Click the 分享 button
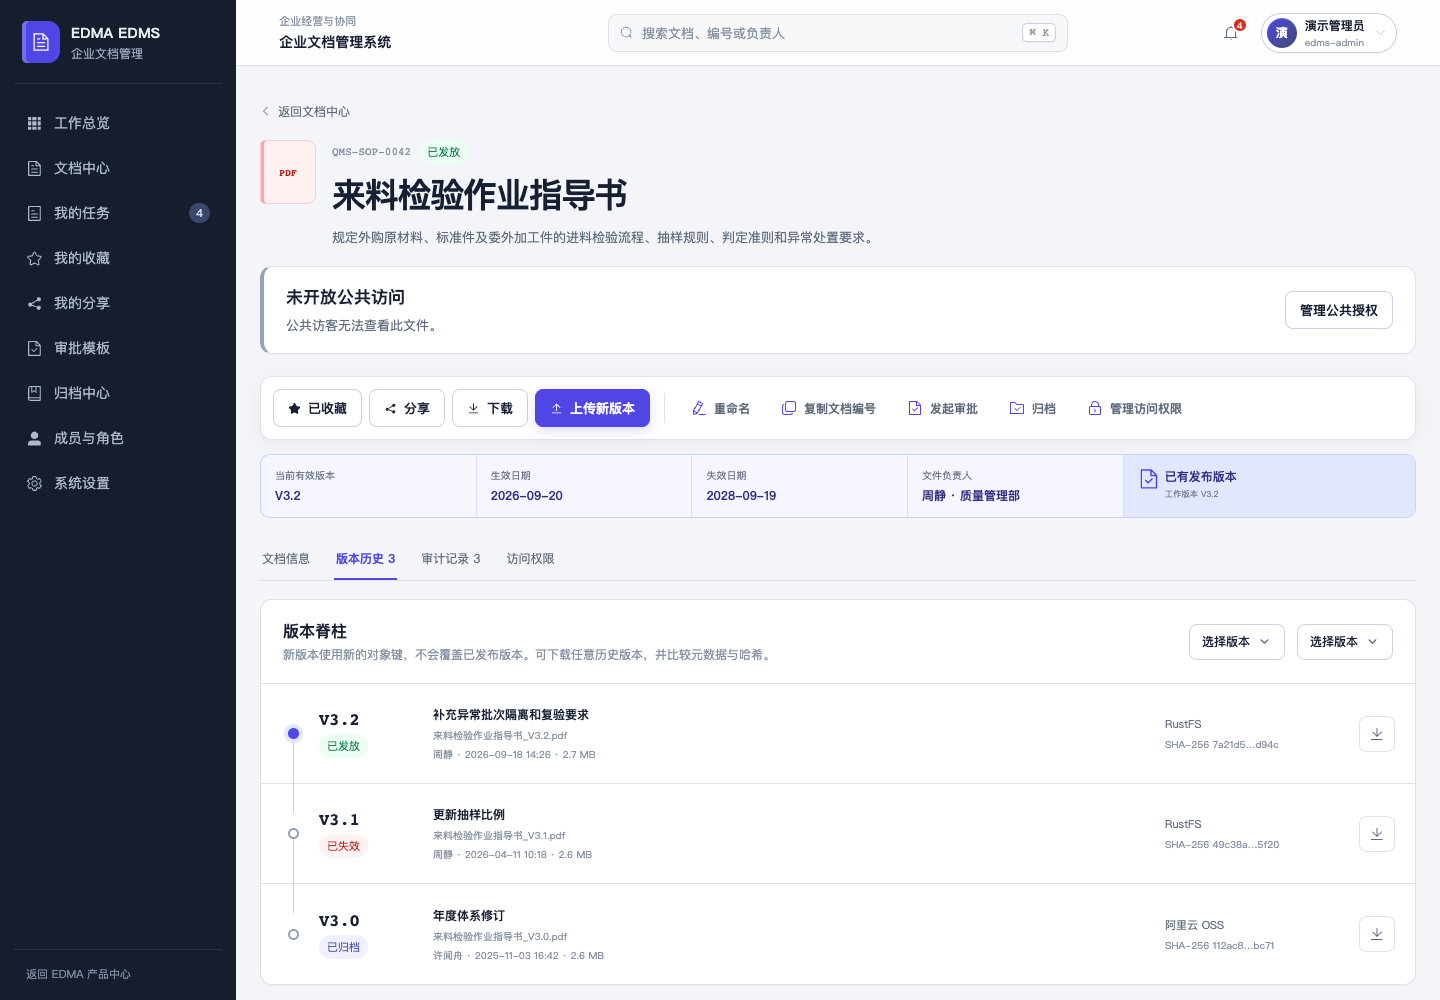The height and width of the screenshot is (1000, 1440). pos(407,408)
